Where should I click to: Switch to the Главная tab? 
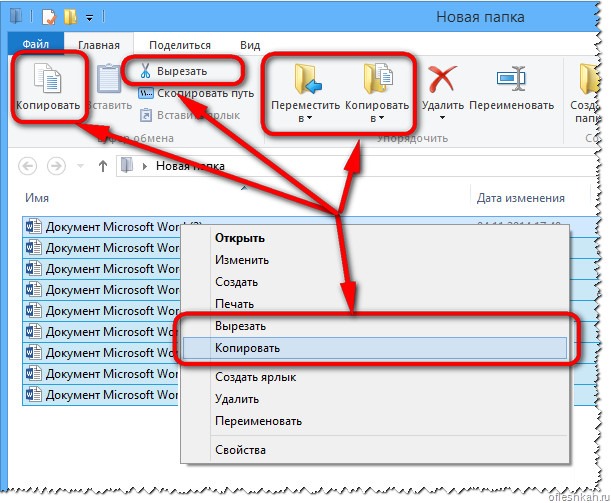coord(99,45)
